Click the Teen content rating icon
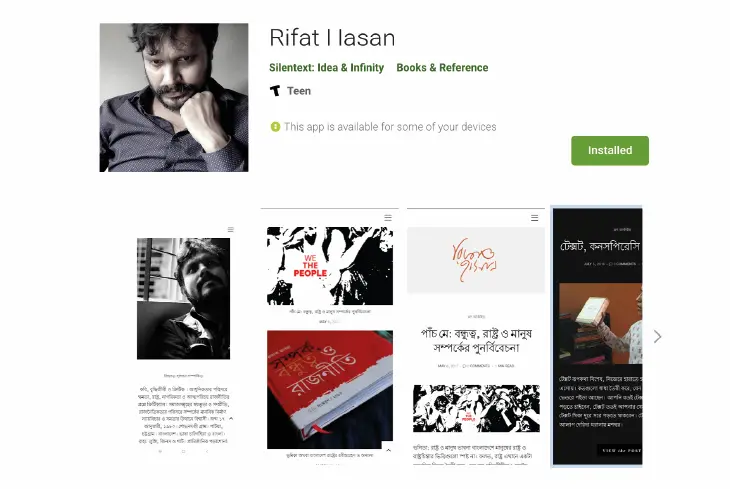Screen dimensions: 730x489 click(275, 91)
